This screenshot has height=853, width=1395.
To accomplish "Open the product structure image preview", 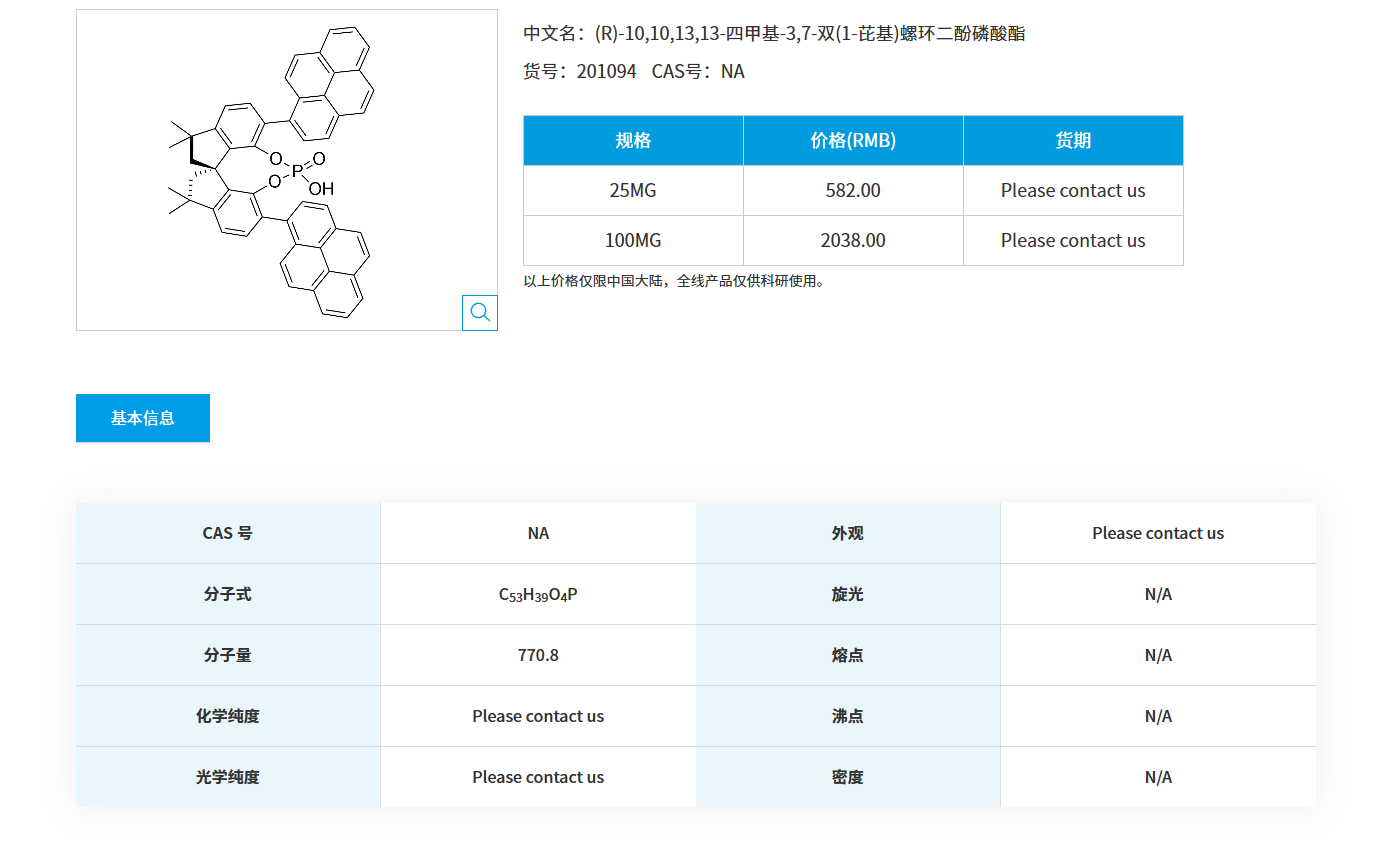I will tap(286, 170).
